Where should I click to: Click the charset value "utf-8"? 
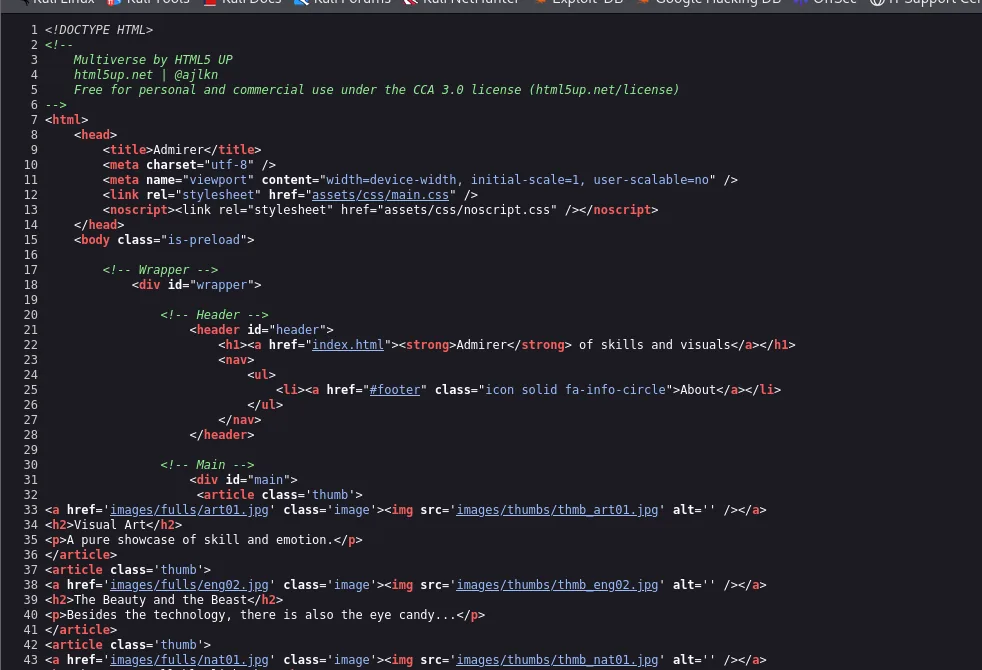[x=229, y=165]
